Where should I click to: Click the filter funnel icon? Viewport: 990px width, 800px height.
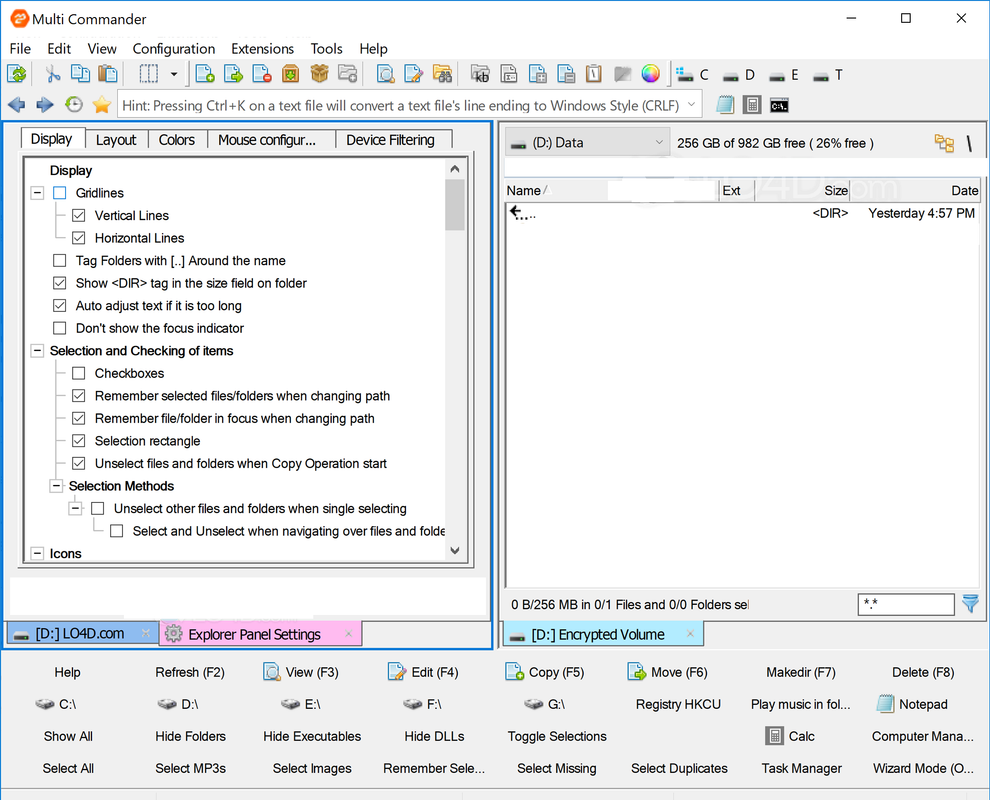coord(970,604)
